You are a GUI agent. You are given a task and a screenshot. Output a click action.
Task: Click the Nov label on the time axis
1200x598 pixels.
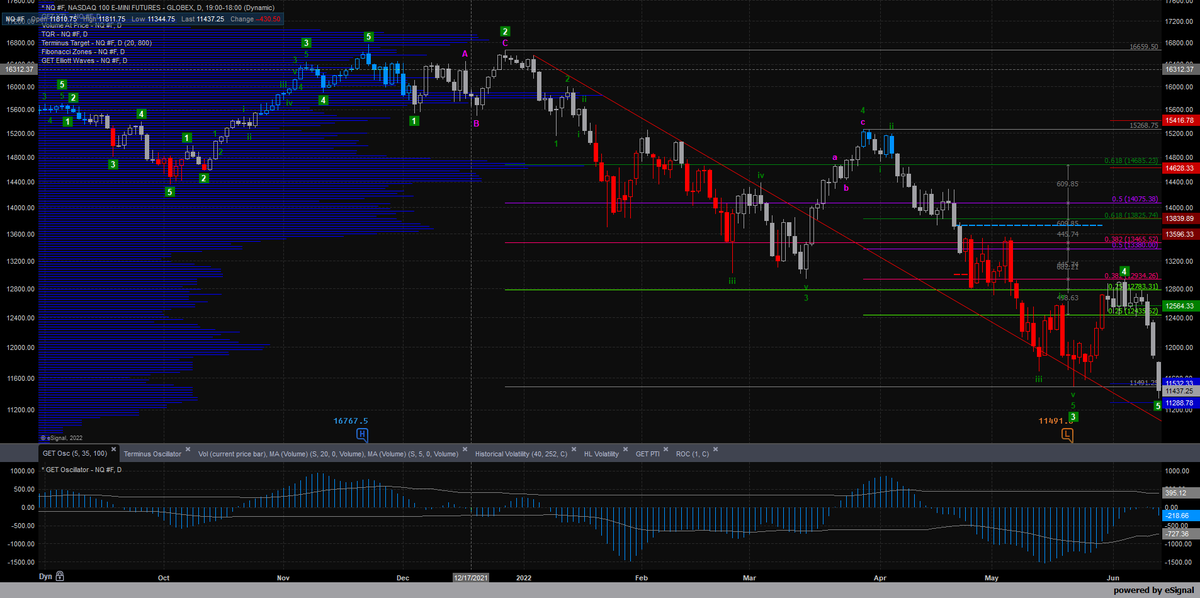(x=282, y=578)
